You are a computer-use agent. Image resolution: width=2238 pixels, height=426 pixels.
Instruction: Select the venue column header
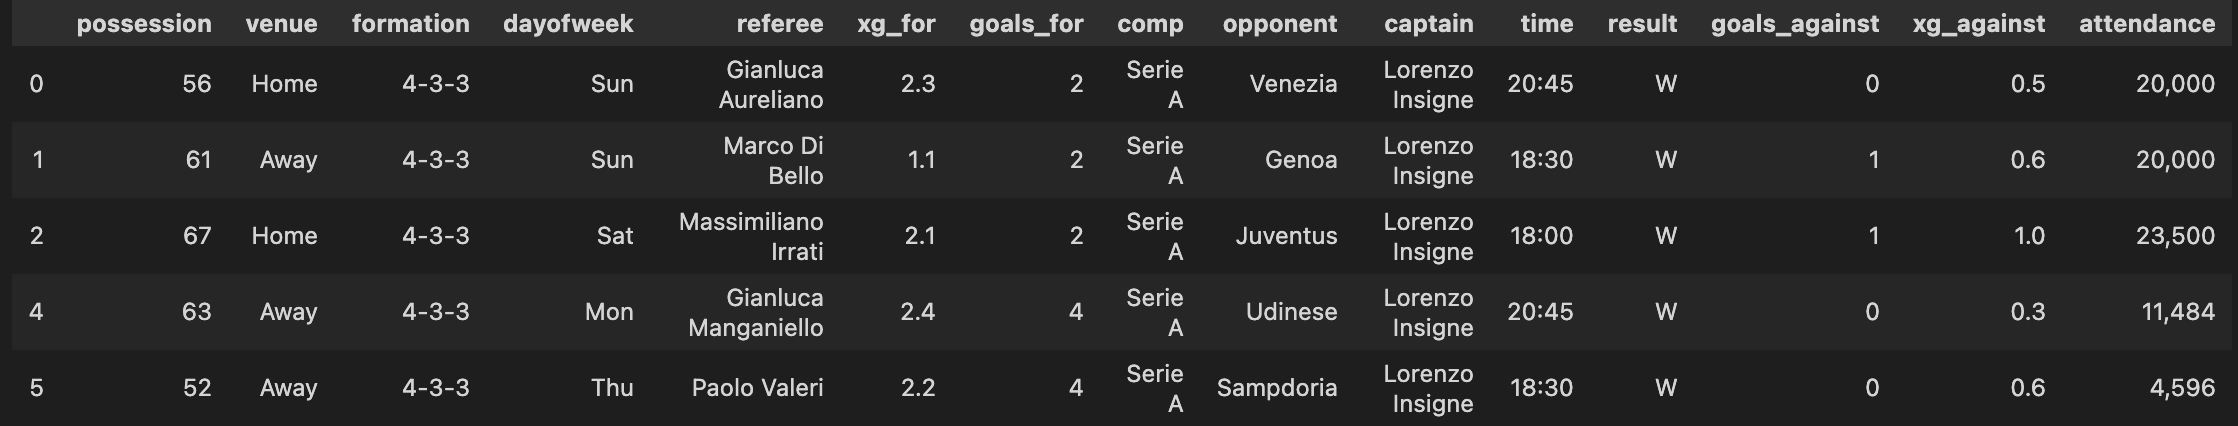[x=282, y=24]
